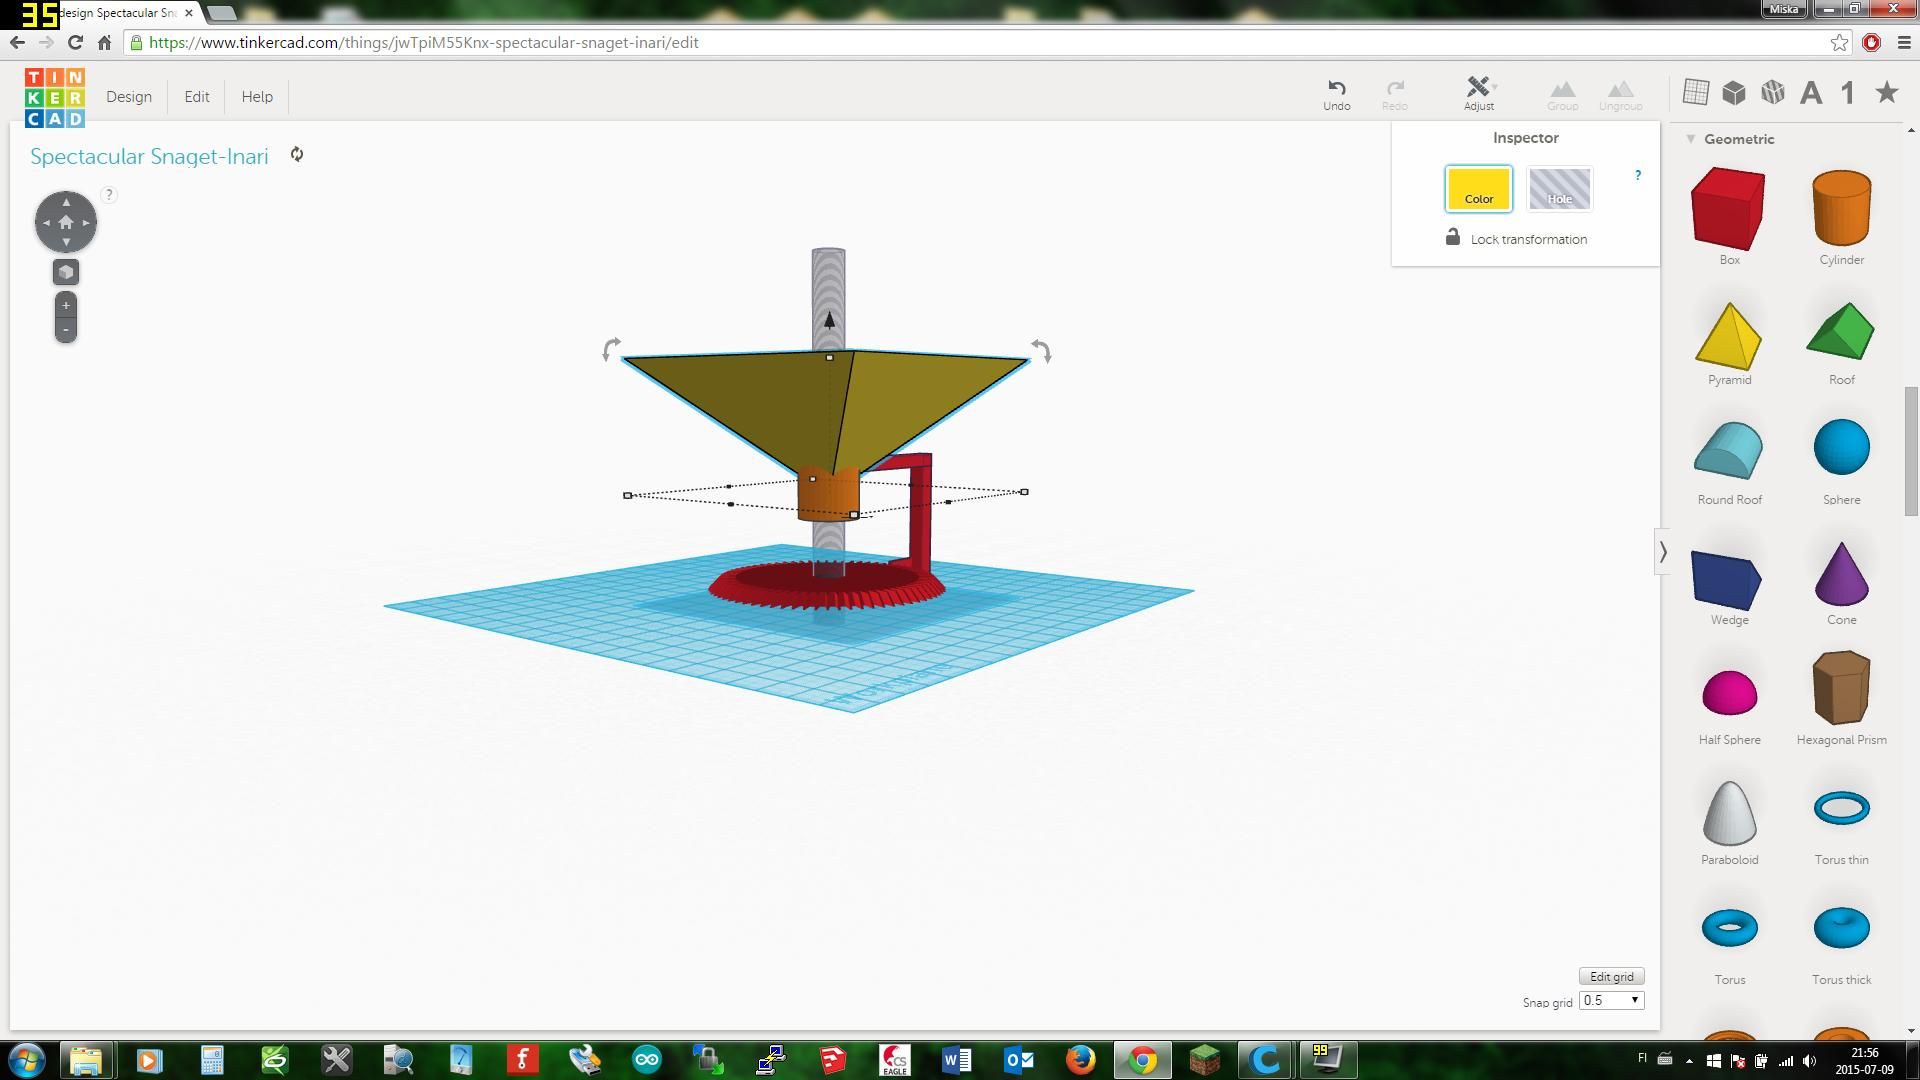Select the Box shape

1728,210
